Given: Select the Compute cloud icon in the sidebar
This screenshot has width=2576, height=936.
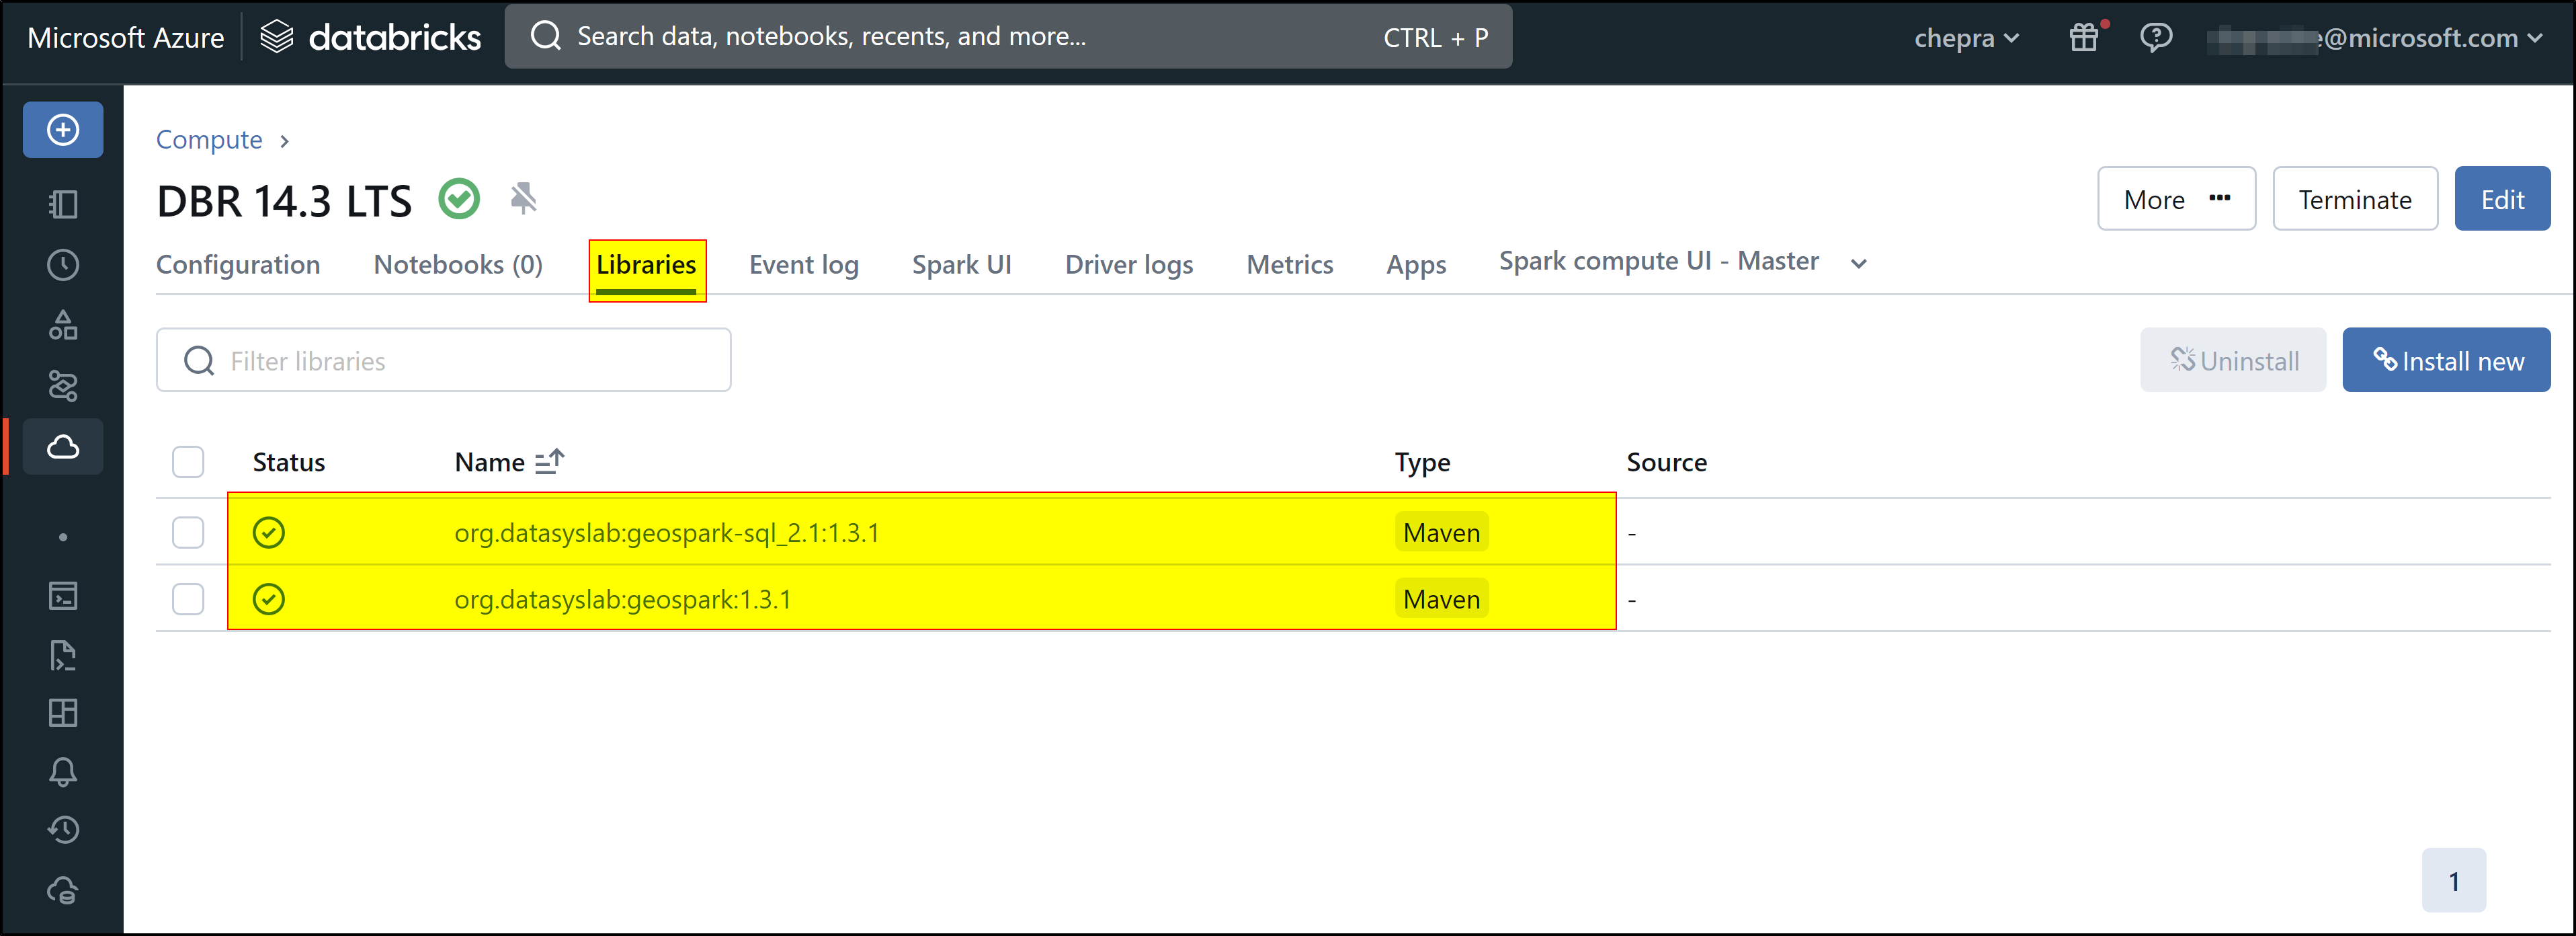Looking at the screenshot, I should tap(62, 447).
